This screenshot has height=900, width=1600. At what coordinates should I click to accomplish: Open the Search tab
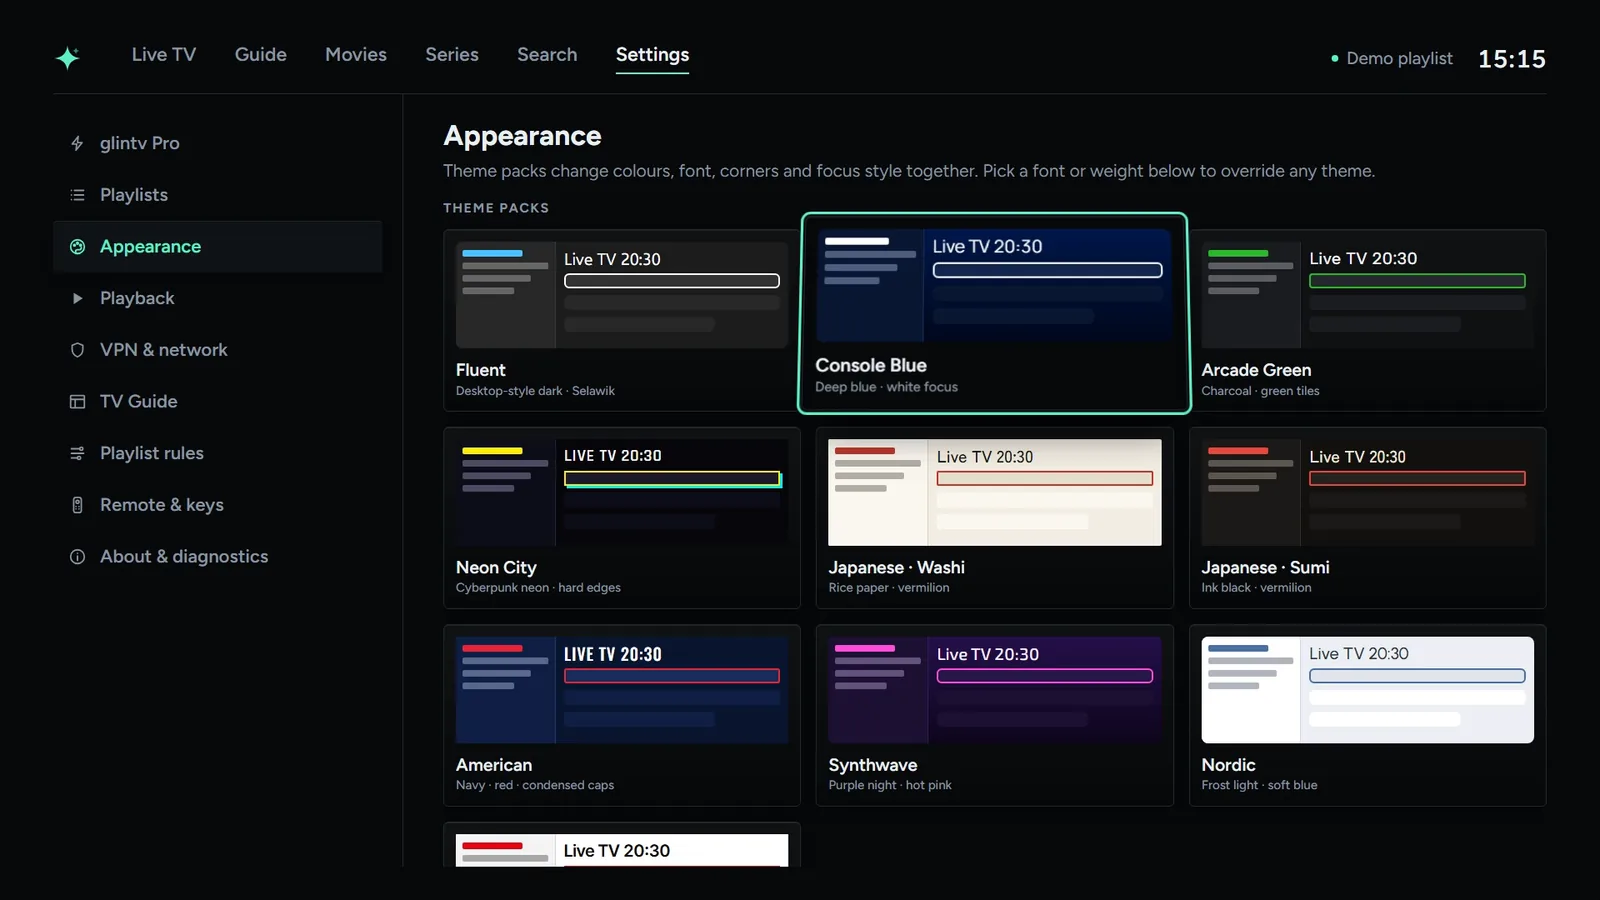(547, 55)
